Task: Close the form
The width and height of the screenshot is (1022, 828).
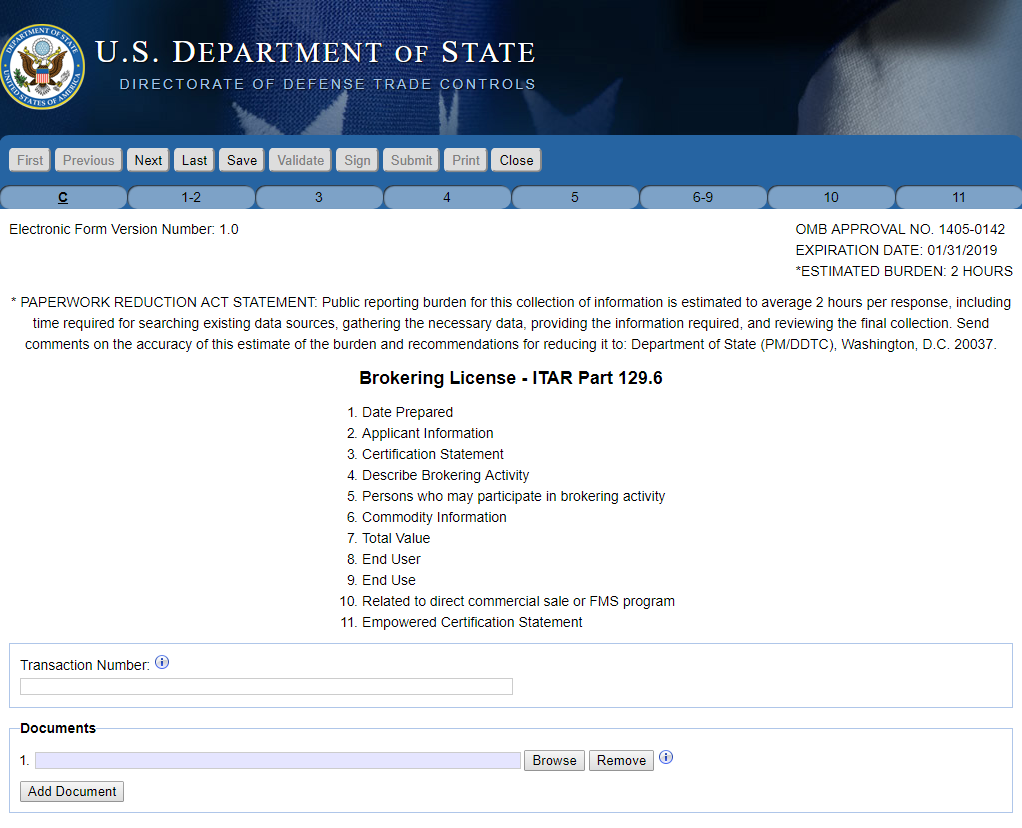Action: [x=516, y=160]
